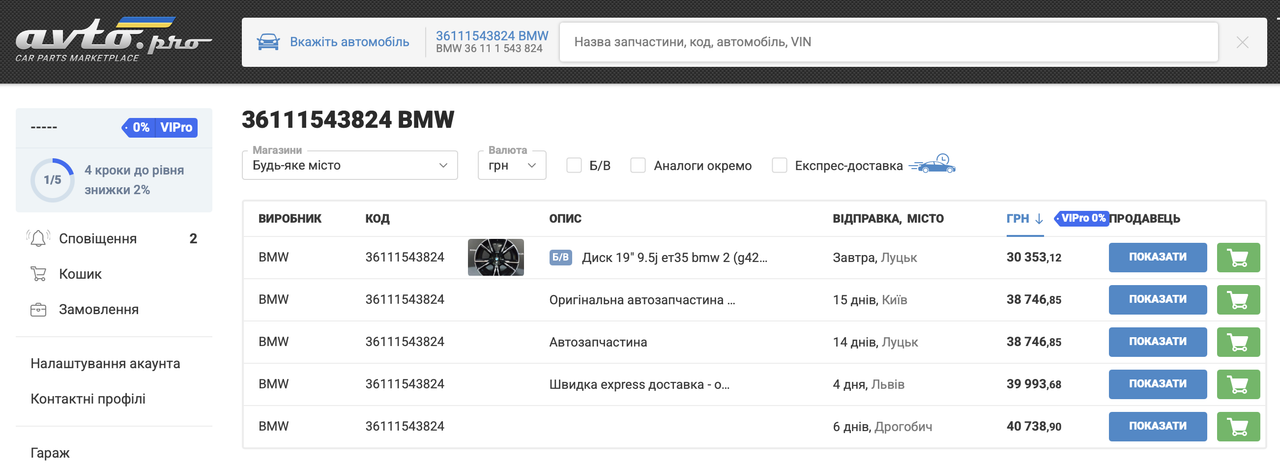Click 15 днів, Київ shipping cell
1280x465 pixels.
[870, 299]
